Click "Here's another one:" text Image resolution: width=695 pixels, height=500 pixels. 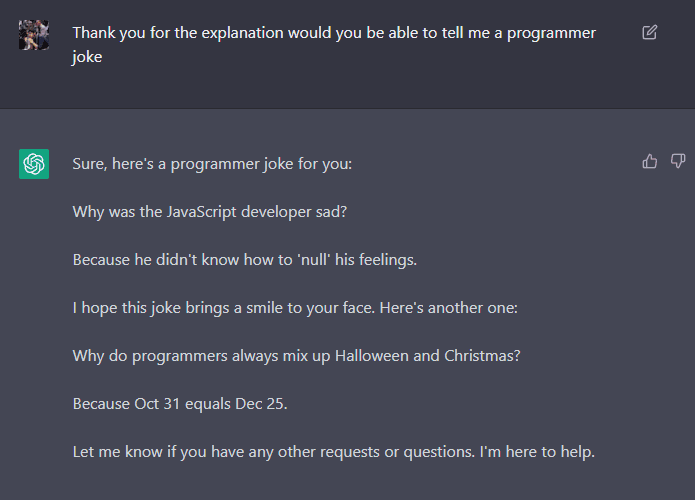(x=449, y=308)
